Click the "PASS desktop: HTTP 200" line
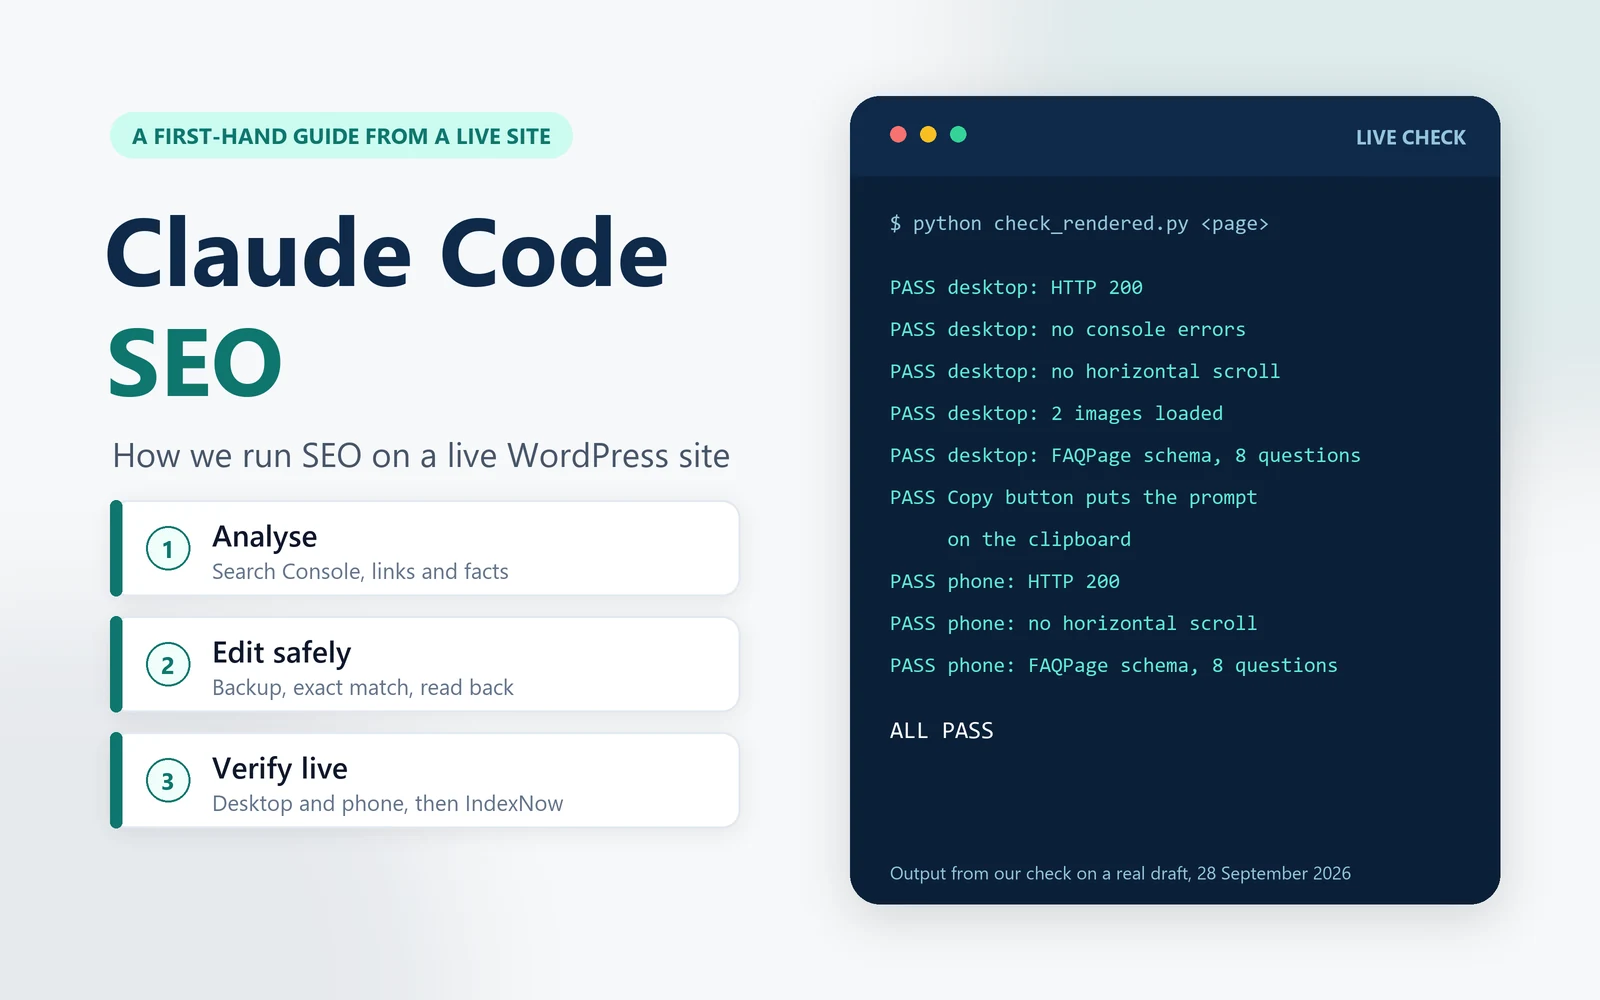Screen dimensions: 1600x1000 [1016, 288]
